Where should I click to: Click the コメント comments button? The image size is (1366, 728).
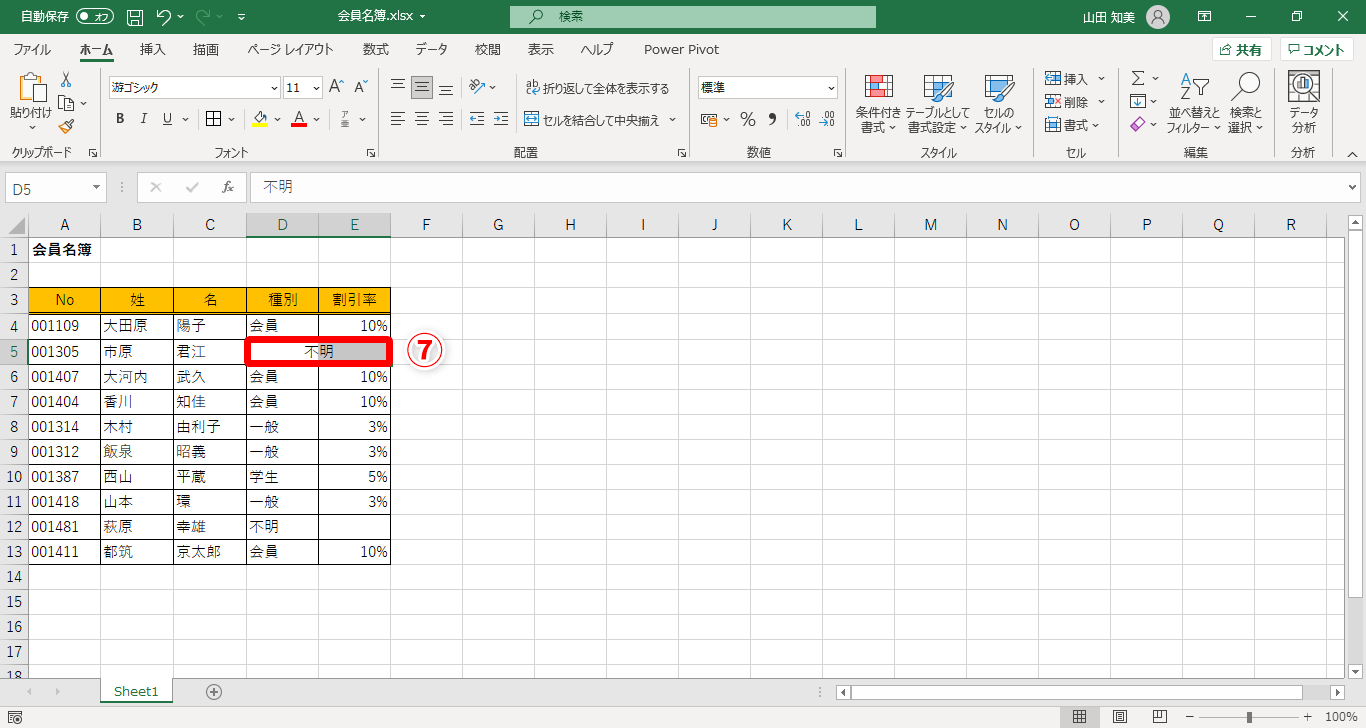click(1317, 50)
